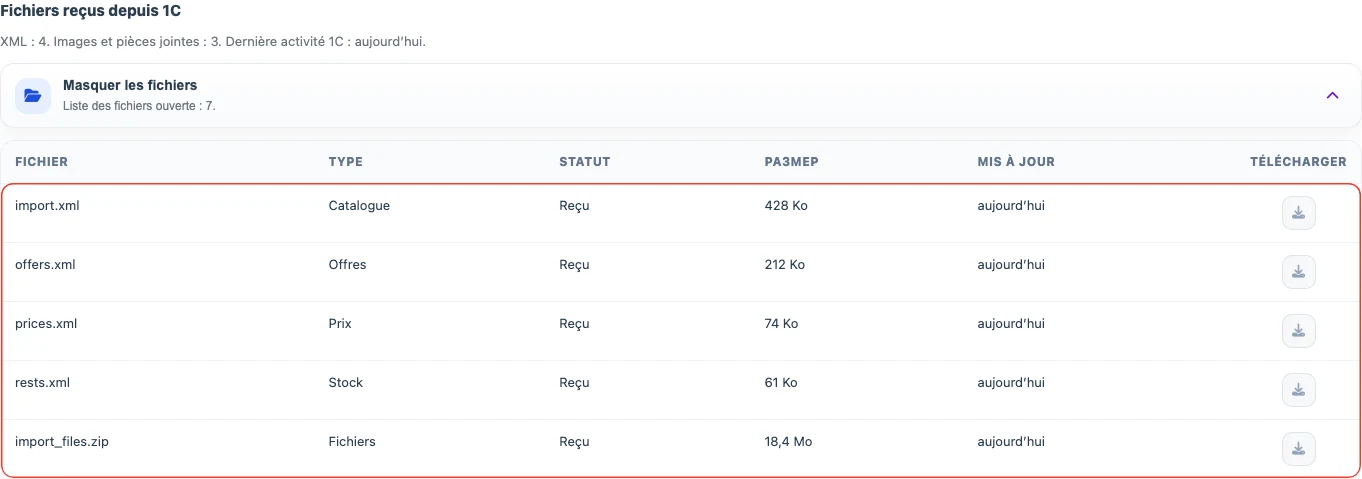Click the MIS À JOUR column header
Image resolution: width=1362 pixels, height=479 pixels.
pos(1016,162)
